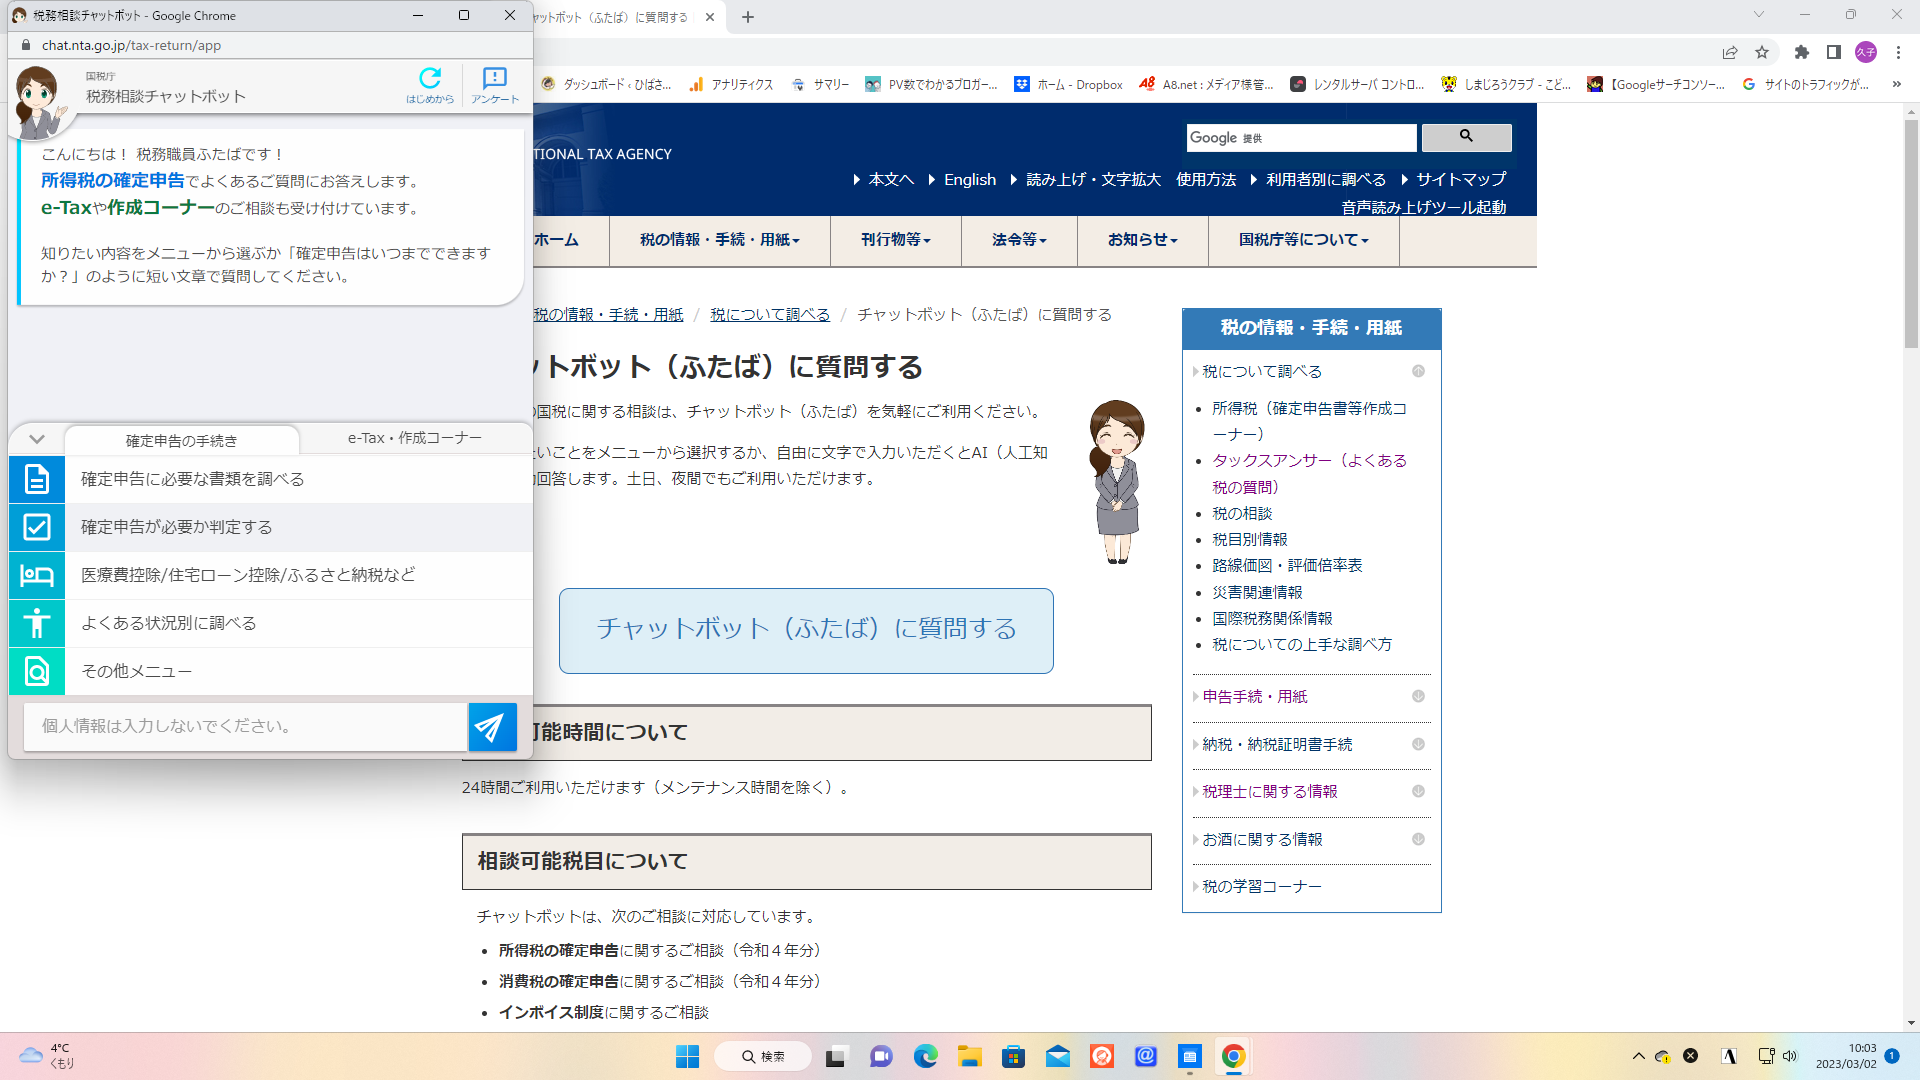This screenshot has width=1920, height=1080.
Task: Show more bookmarks with » chevron
Action: tap(1897, 84)
